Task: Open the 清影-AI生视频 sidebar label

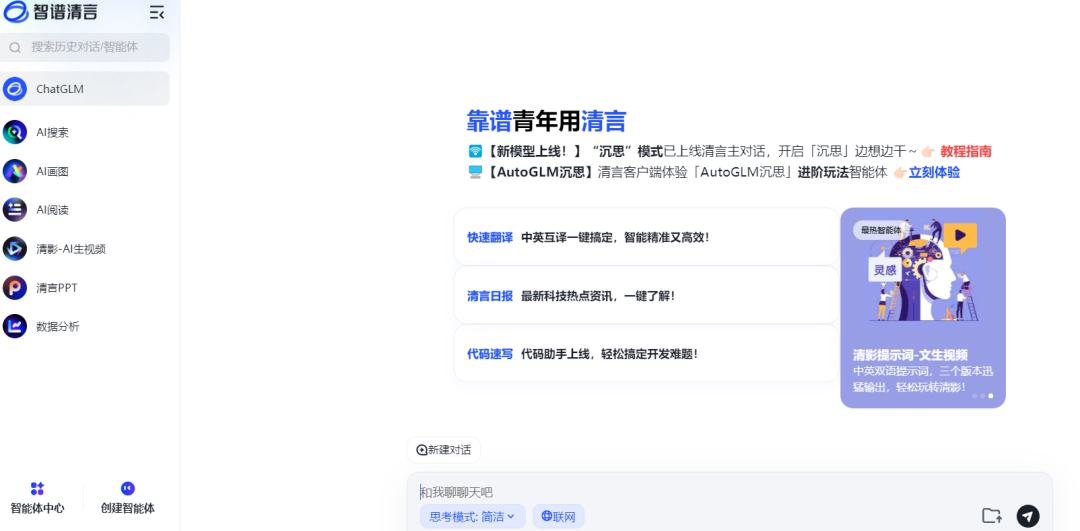Action: [x=71, y=249]
